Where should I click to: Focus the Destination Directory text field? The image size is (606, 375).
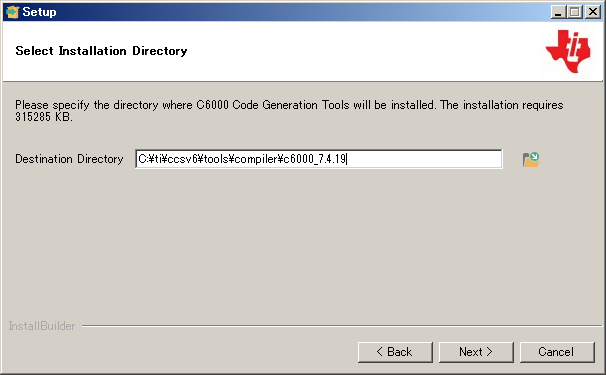[x=319, y=159]
